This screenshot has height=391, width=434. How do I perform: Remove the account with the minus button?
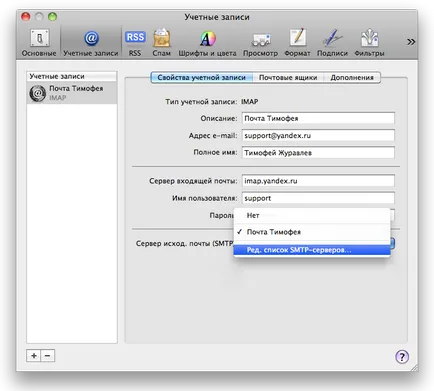48,356
